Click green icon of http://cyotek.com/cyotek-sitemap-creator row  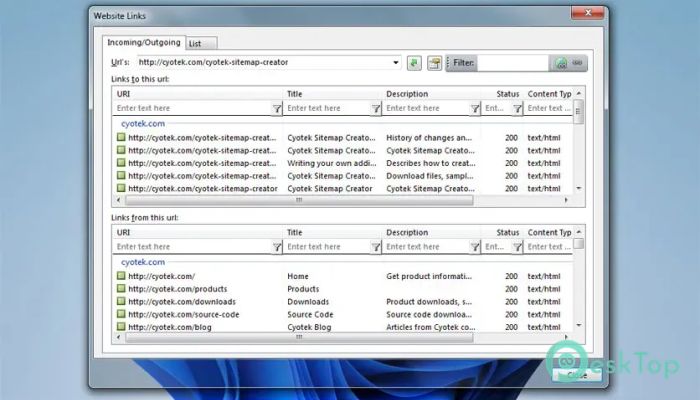tap(121, 188)
